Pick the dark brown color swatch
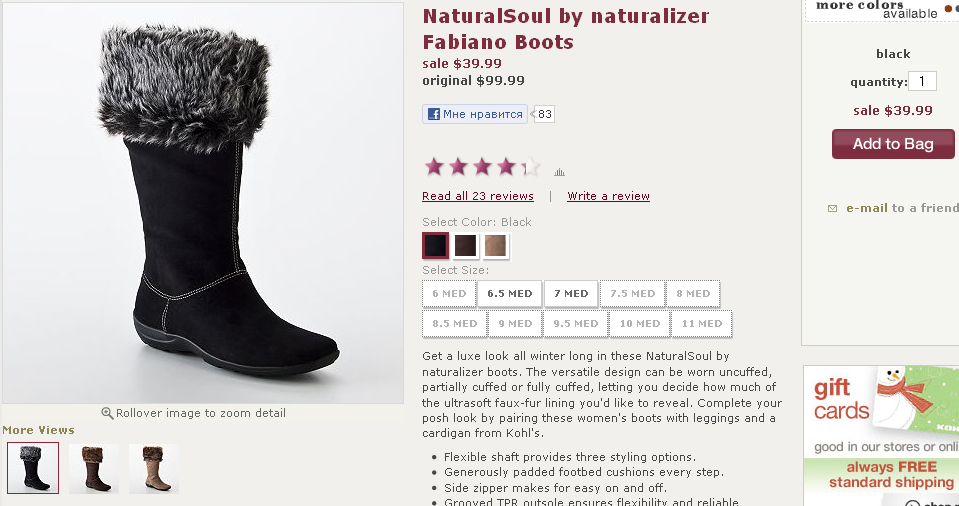The width and height of the screenshot is (959, 506). point(466,246)
